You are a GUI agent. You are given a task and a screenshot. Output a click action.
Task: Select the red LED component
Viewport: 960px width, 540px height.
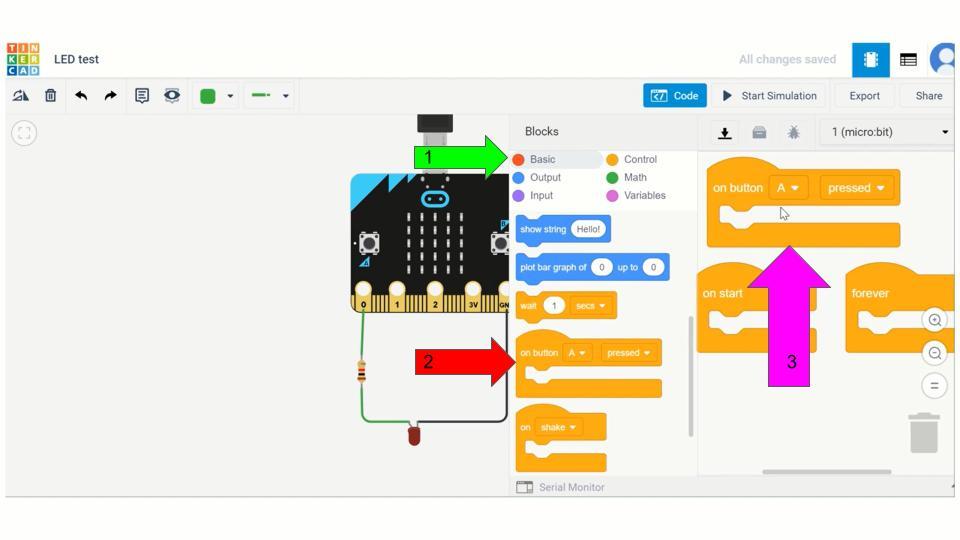(414, 435)
